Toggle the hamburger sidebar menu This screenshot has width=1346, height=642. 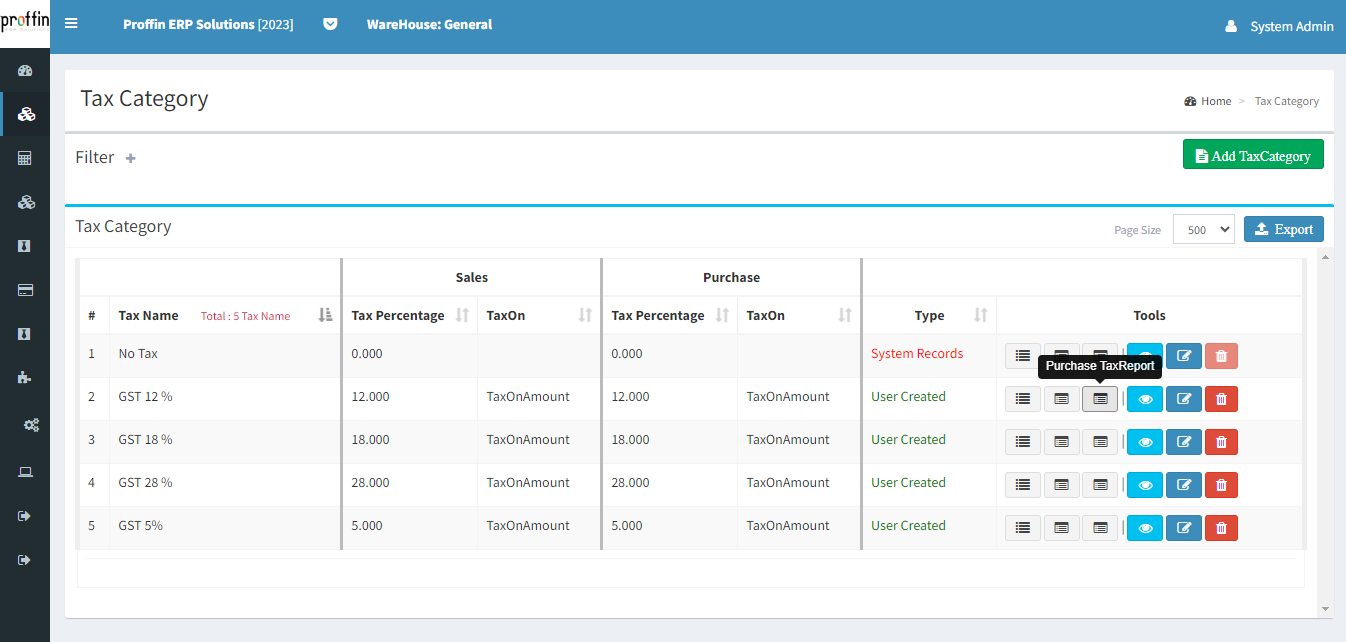[71, 24]
